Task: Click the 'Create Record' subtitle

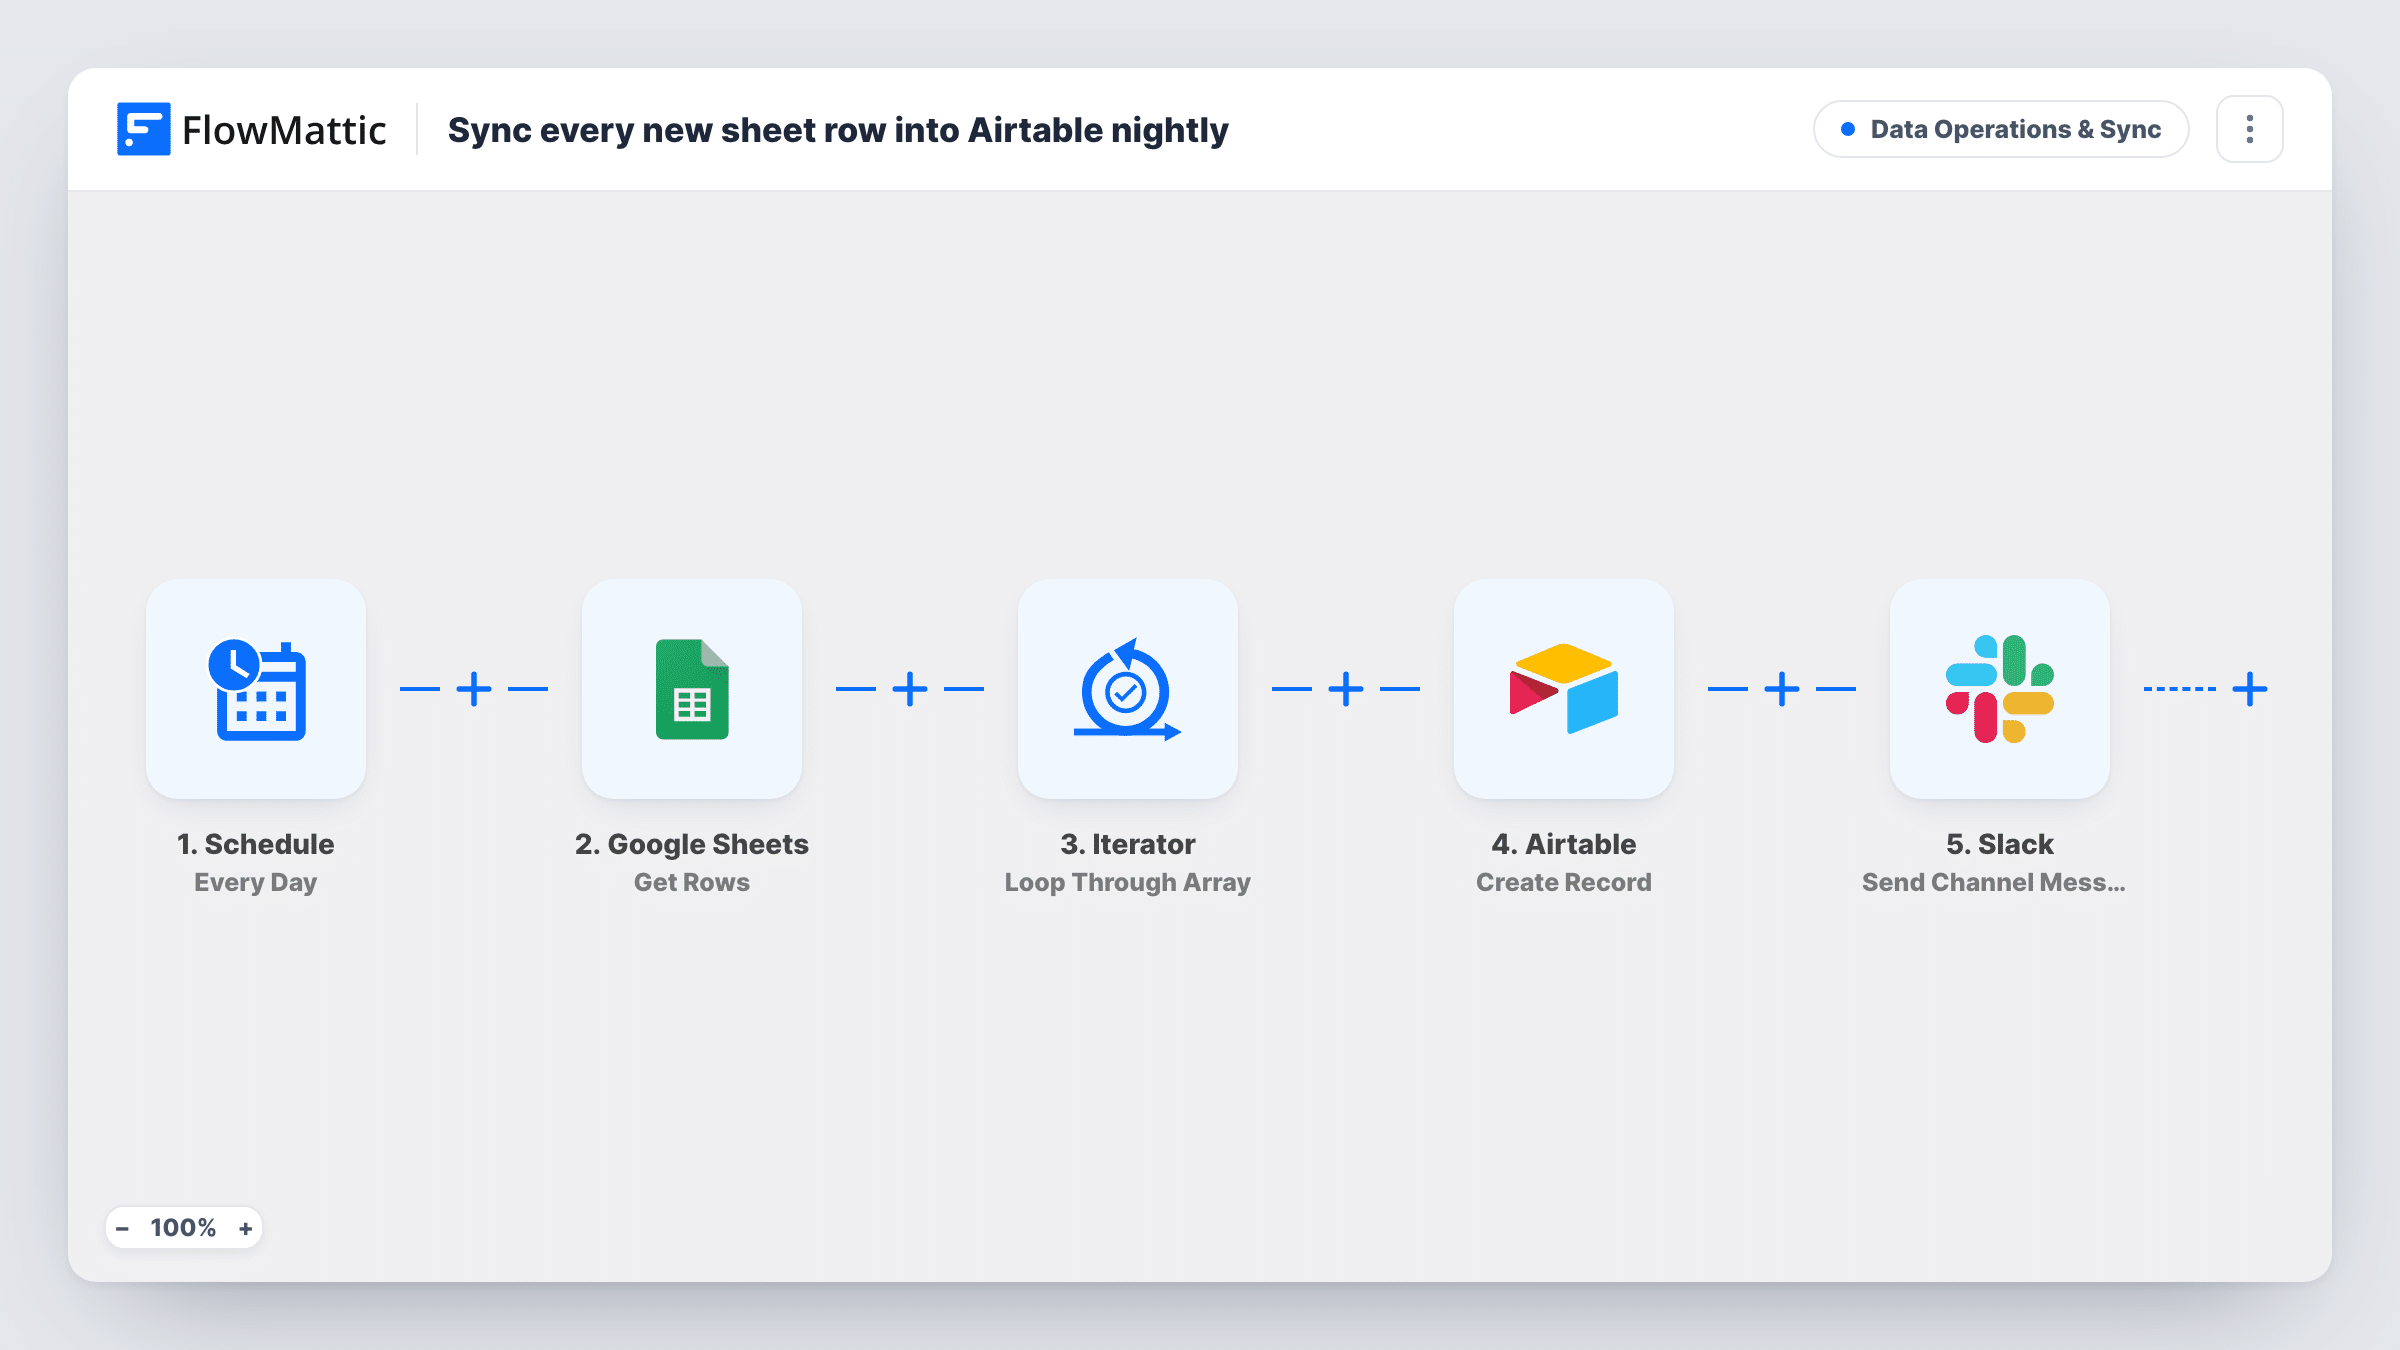Action: pyautogui.click(x=1564, y=882)
